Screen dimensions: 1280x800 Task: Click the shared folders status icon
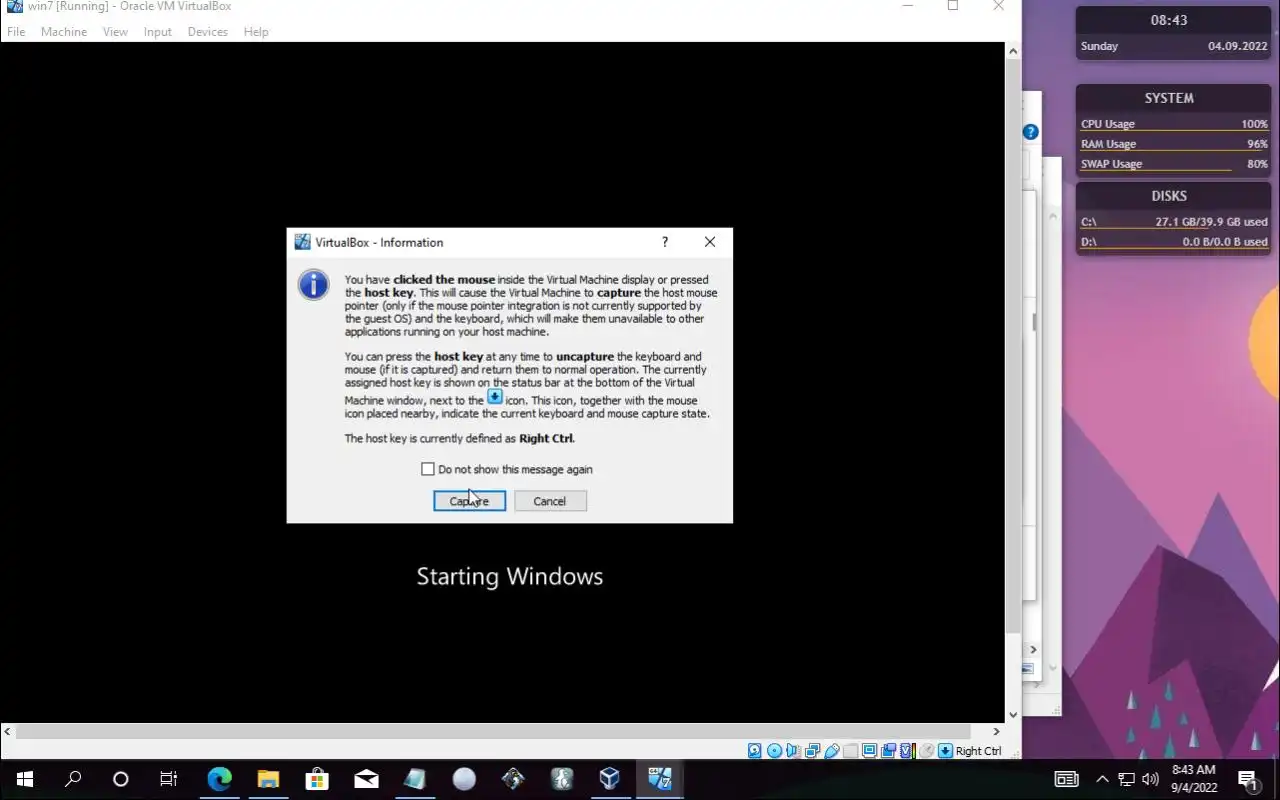click(850, 751)
